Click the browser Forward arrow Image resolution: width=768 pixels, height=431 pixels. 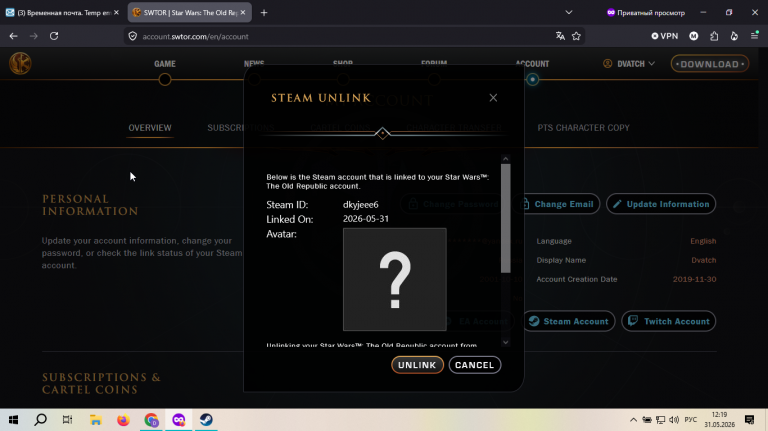click(x=33, y=36)
